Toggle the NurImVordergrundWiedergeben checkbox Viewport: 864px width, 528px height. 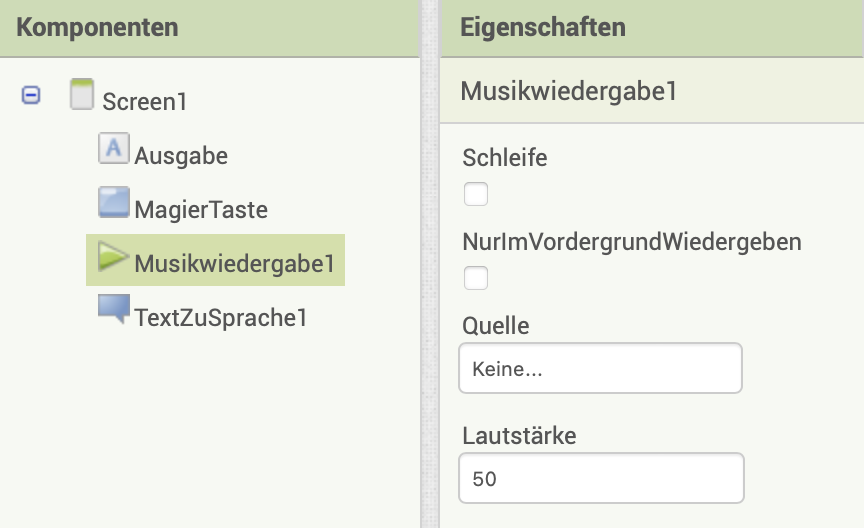click(476, 278)
